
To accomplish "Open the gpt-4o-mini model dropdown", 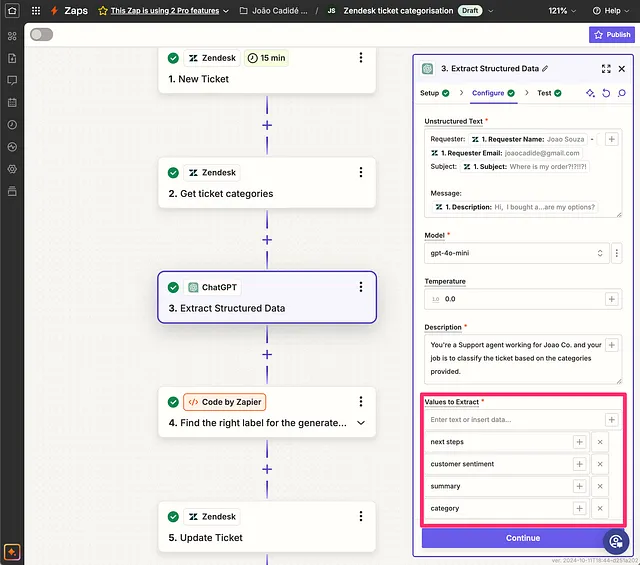I will pos(517,253).
